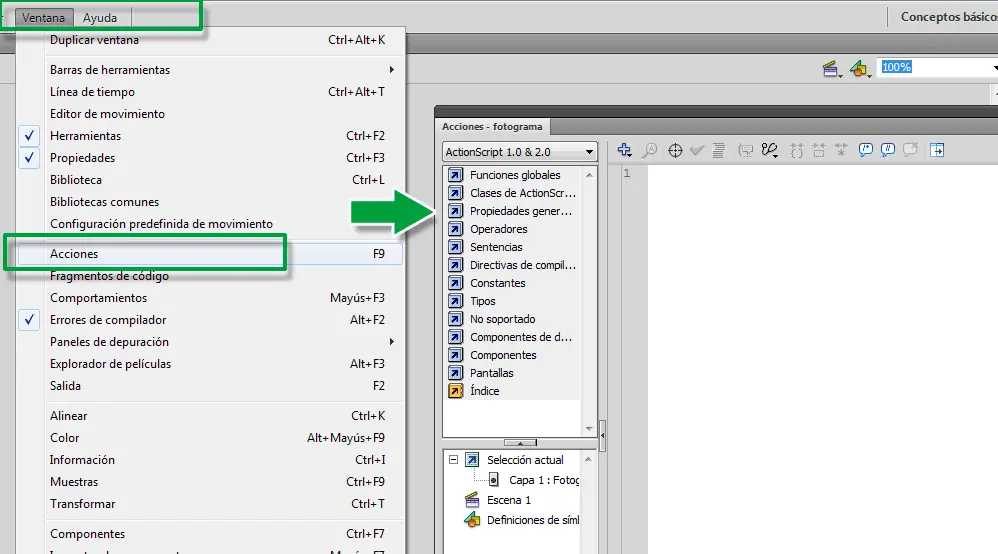
Task: Collapse the Selección actual tree node
Action: [453, 459]
